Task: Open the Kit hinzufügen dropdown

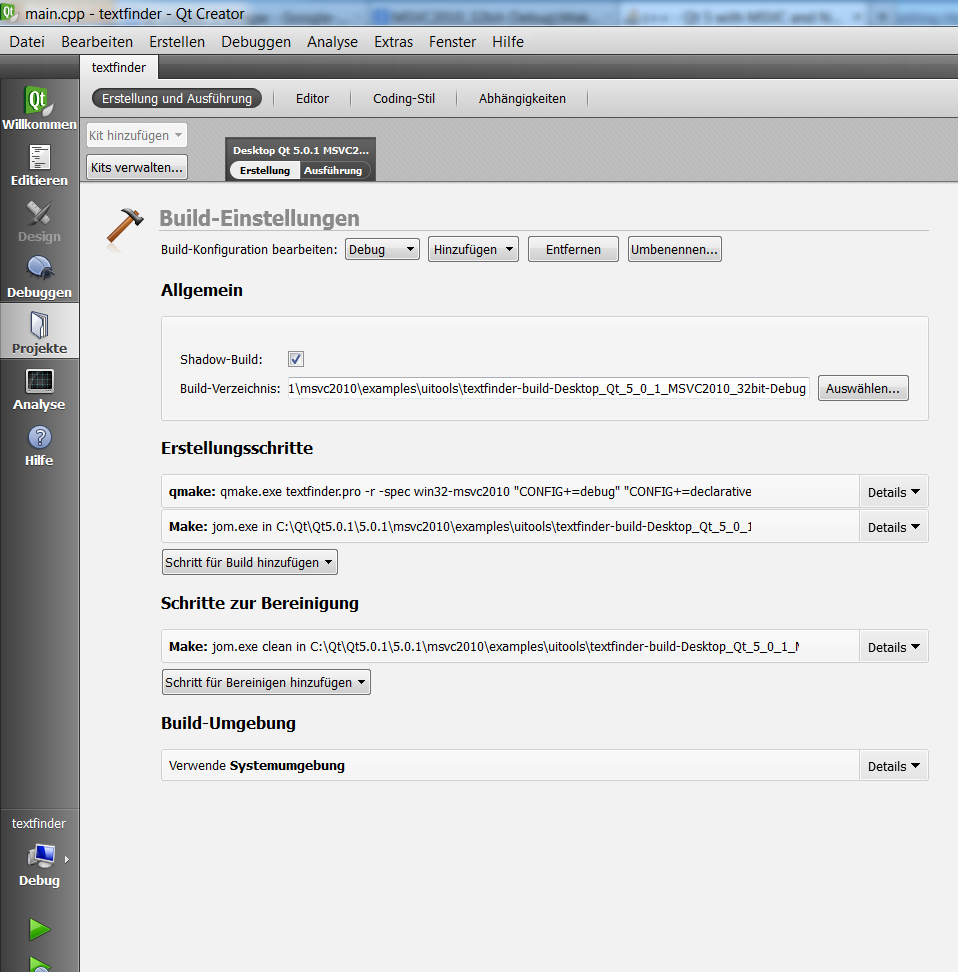Action: click(137, 135)
